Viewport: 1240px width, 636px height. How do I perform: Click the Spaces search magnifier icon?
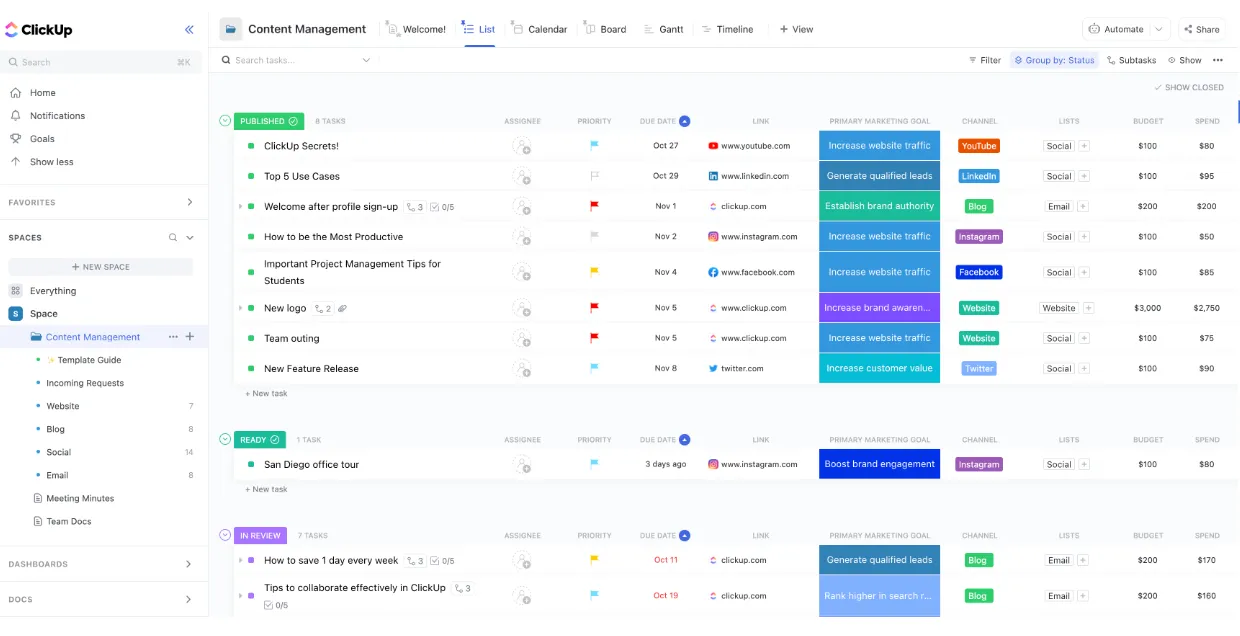pos(173,238)
